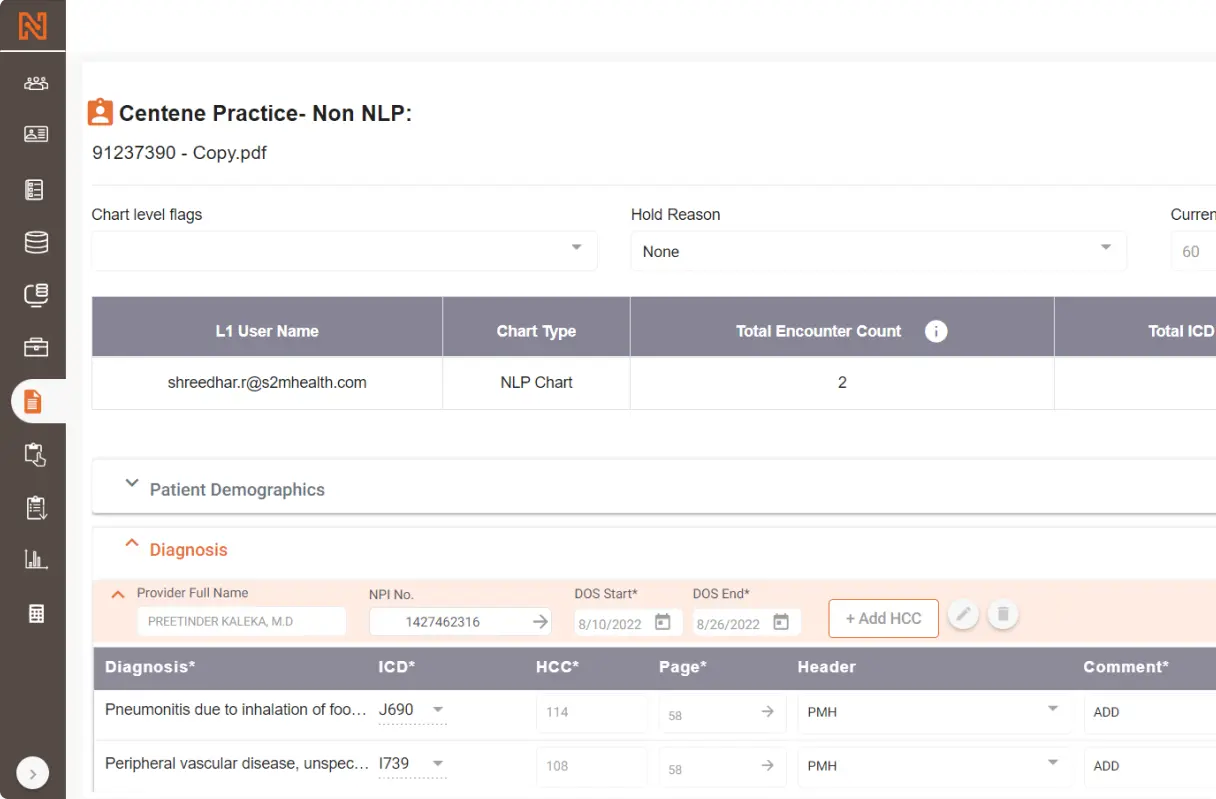Expand the sidebar with the arrow button
1216x799 pixels.
point(32,773)
